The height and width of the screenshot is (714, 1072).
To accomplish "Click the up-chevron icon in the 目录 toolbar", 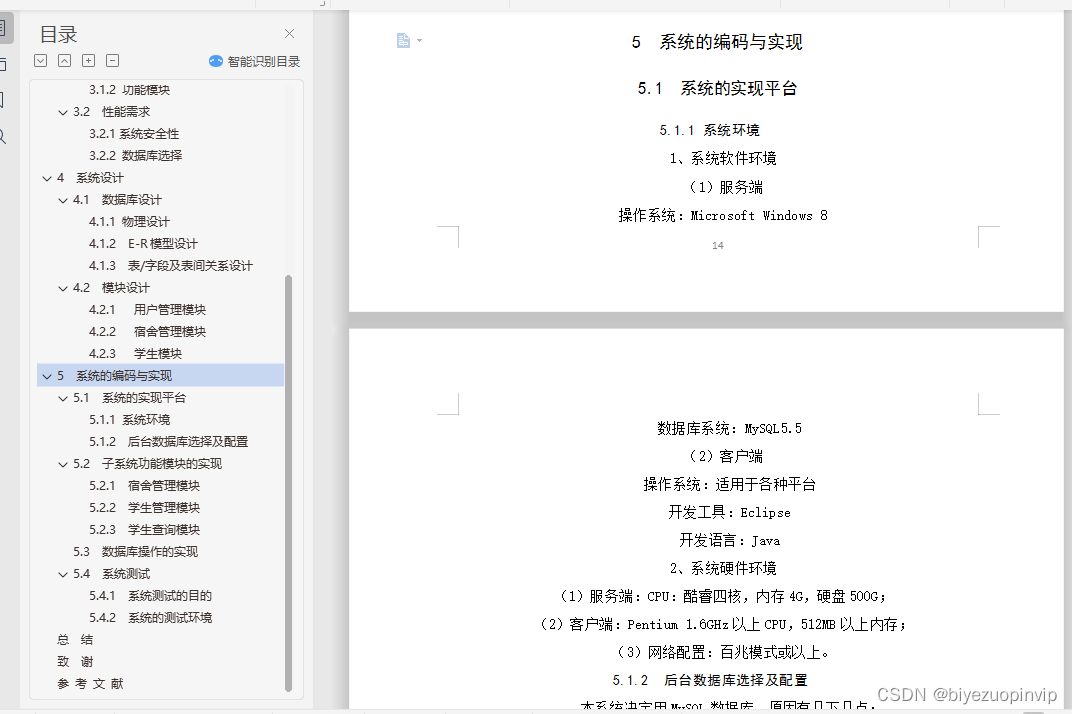I will coord(64,60).
